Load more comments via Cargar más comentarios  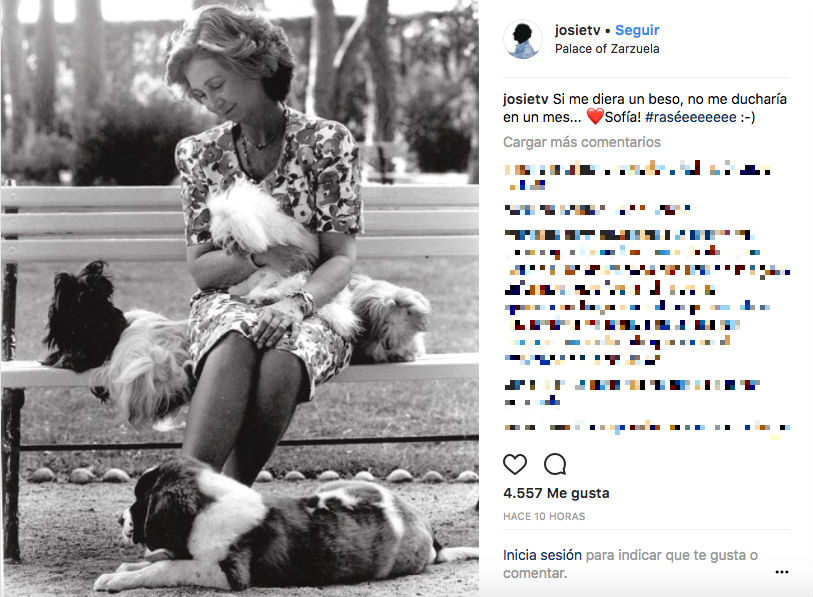(582, 142)
